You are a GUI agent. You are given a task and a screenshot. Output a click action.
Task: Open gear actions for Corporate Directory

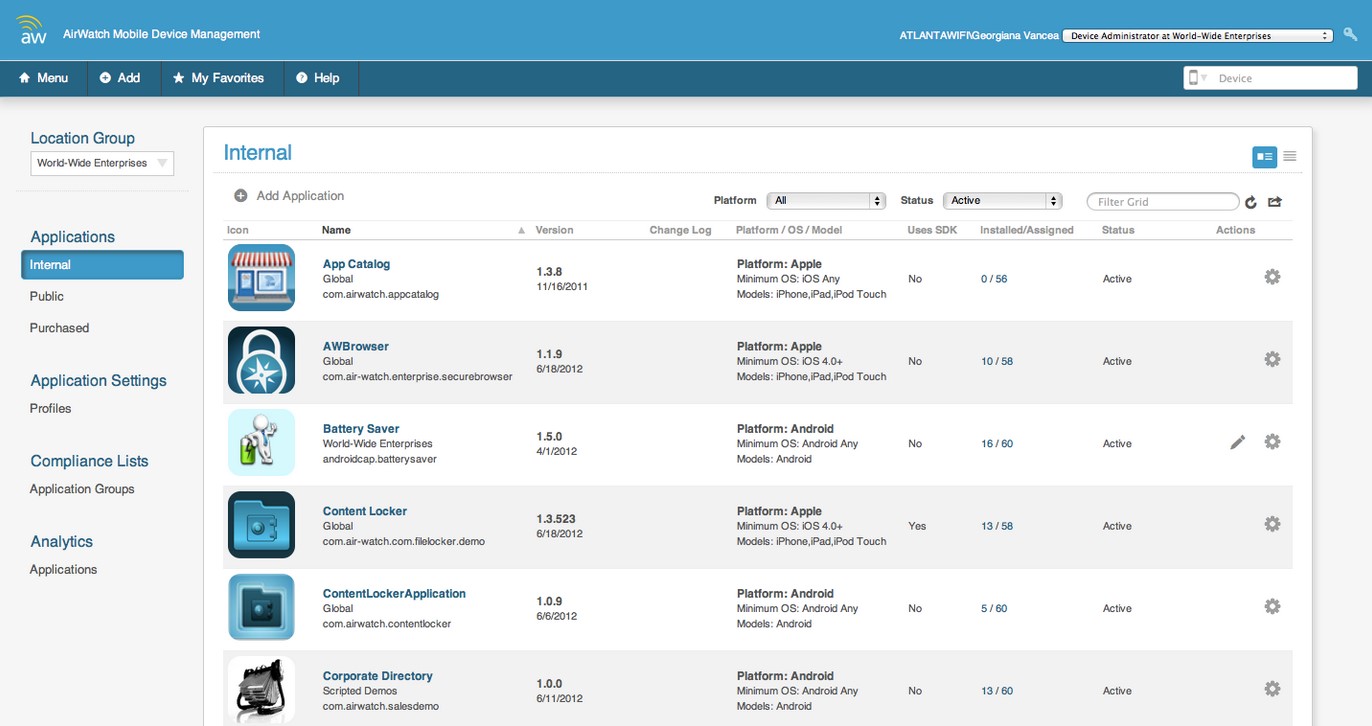(1272, 688)
